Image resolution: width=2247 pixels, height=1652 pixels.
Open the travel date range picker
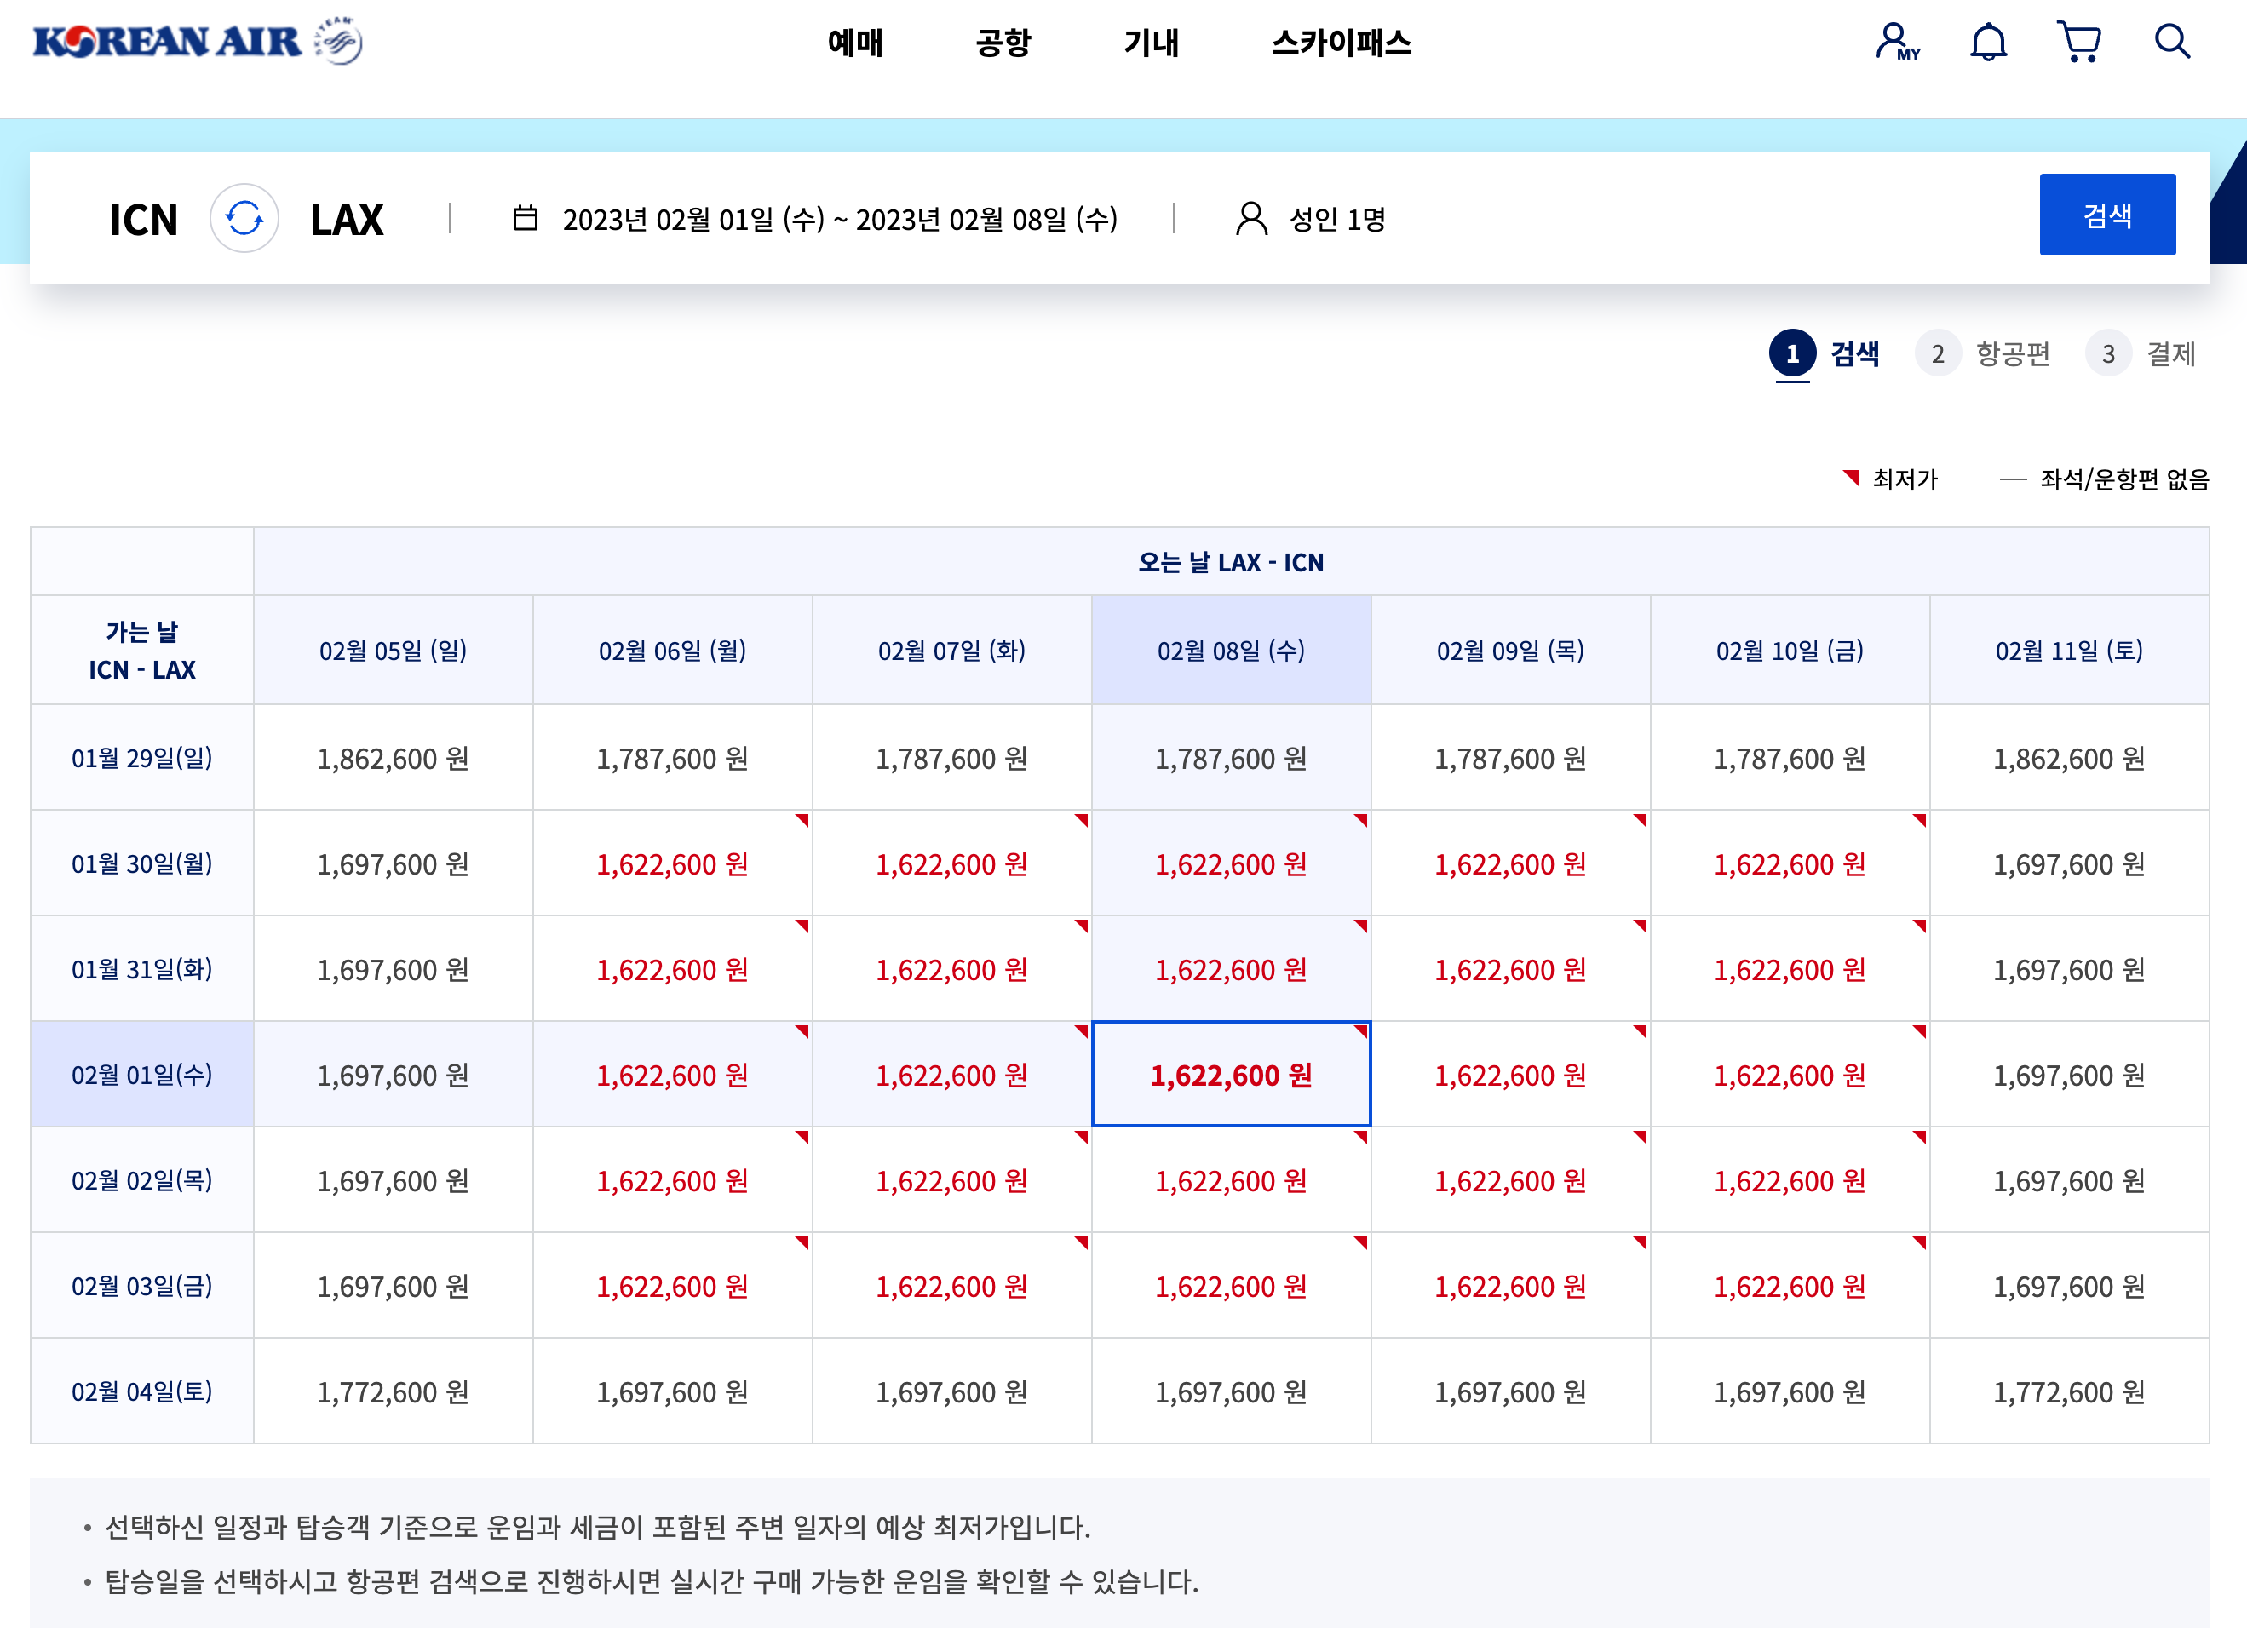pyautogui.click(x=839, y=219)
